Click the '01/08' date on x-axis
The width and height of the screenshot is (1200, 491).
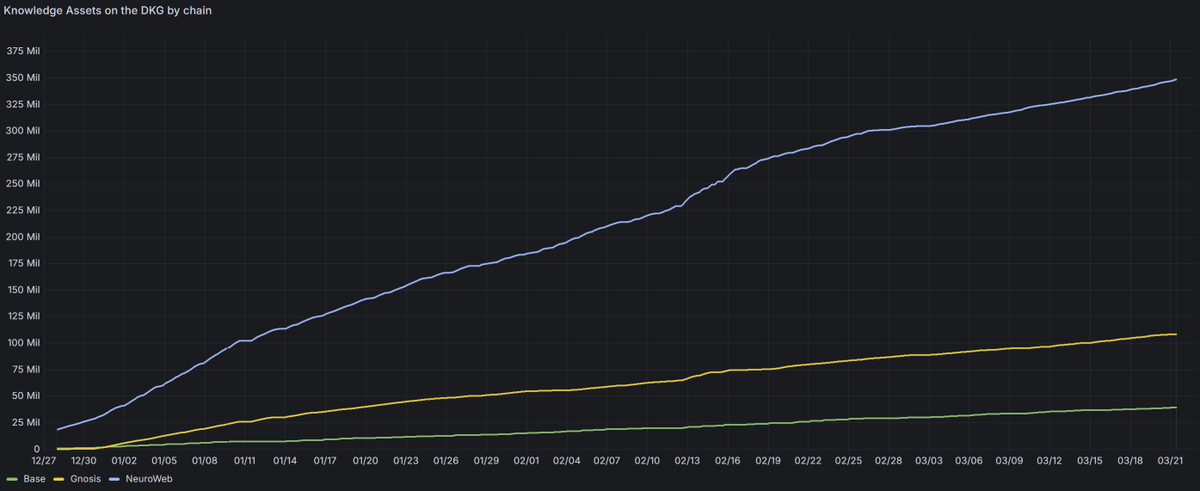coord(205,461)
